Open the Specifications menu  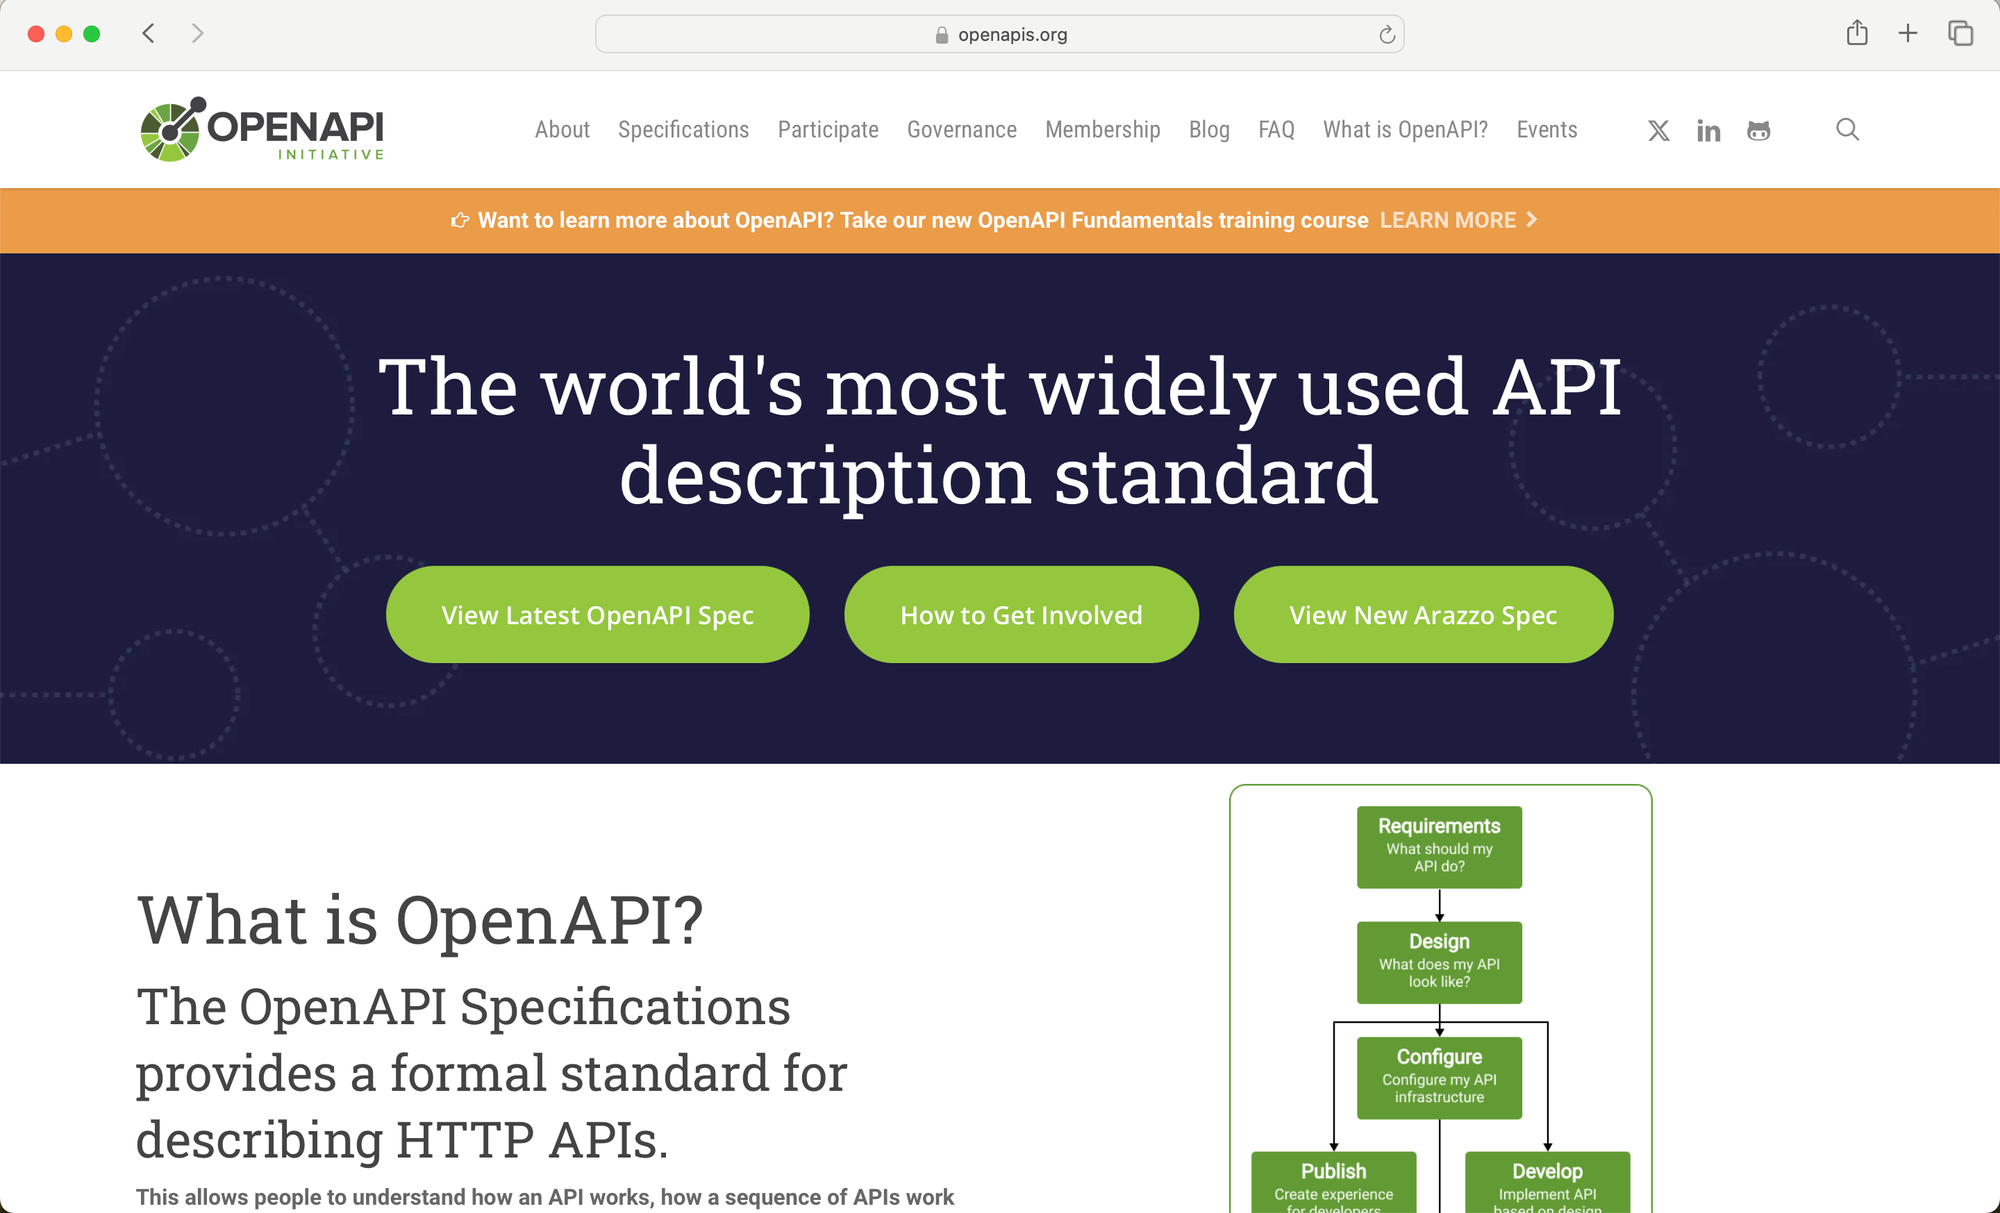coord(683,130)
